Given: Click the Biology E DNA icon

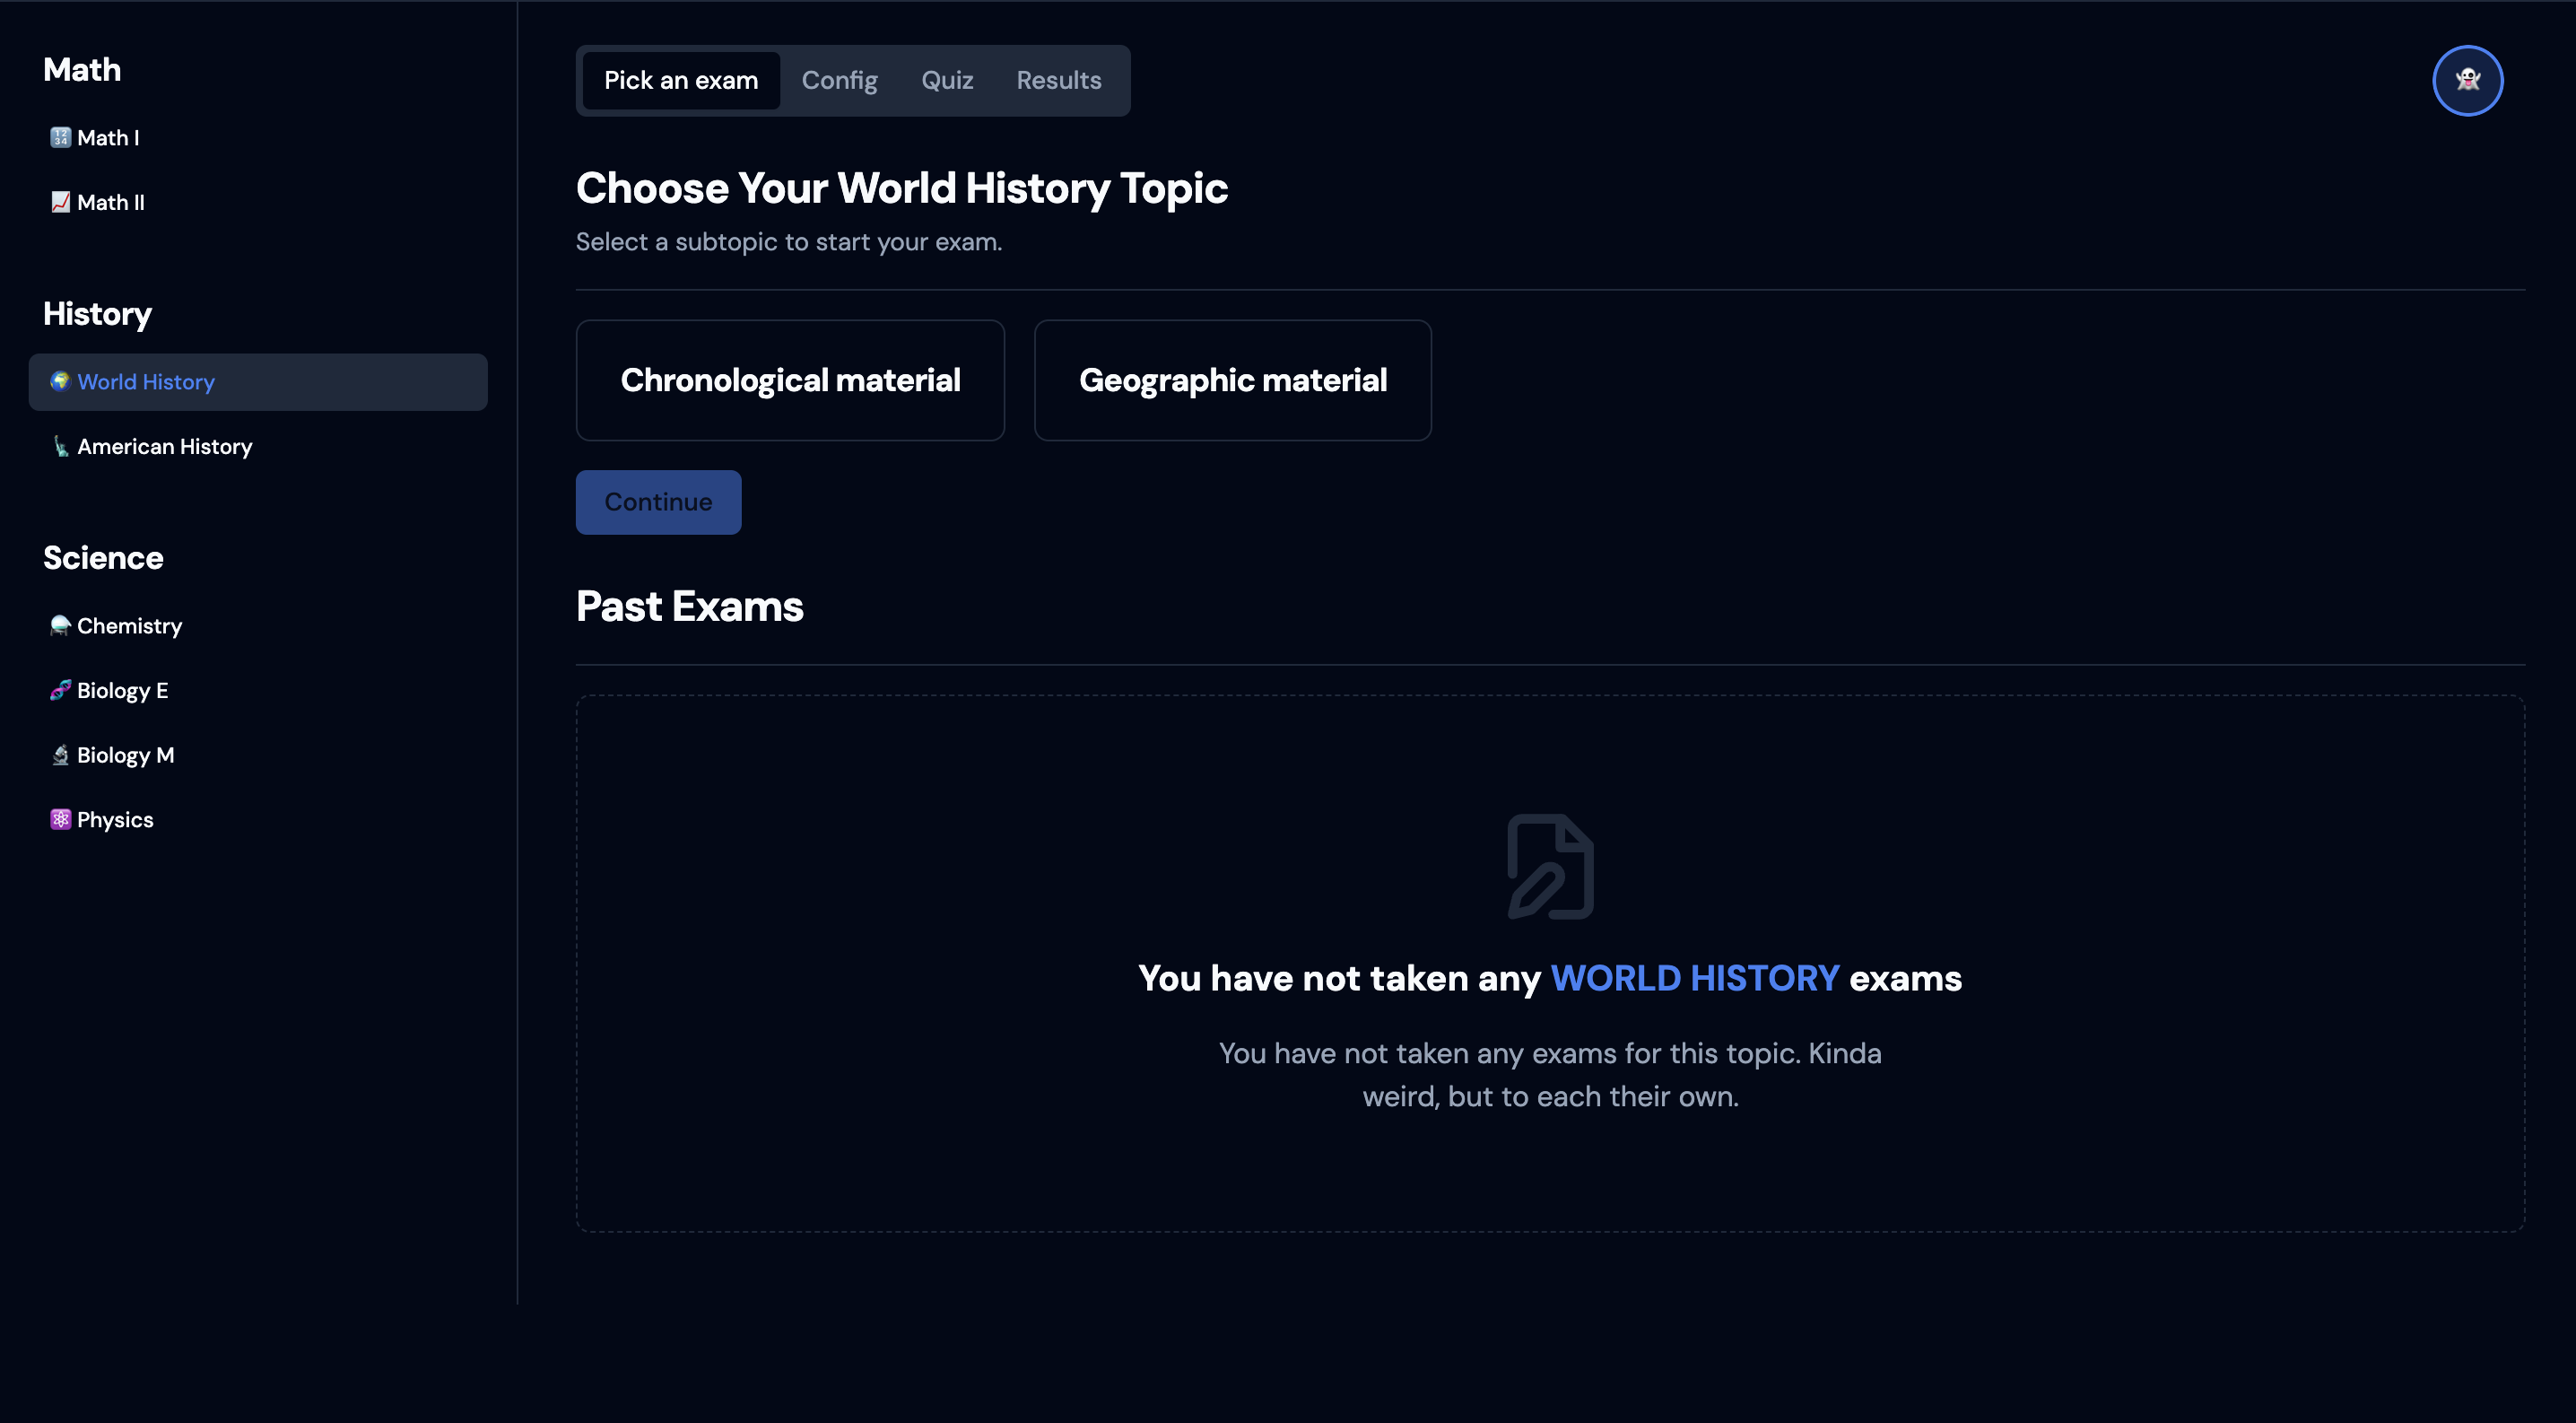Looking at the screenshot, I should tap(60, 690).
